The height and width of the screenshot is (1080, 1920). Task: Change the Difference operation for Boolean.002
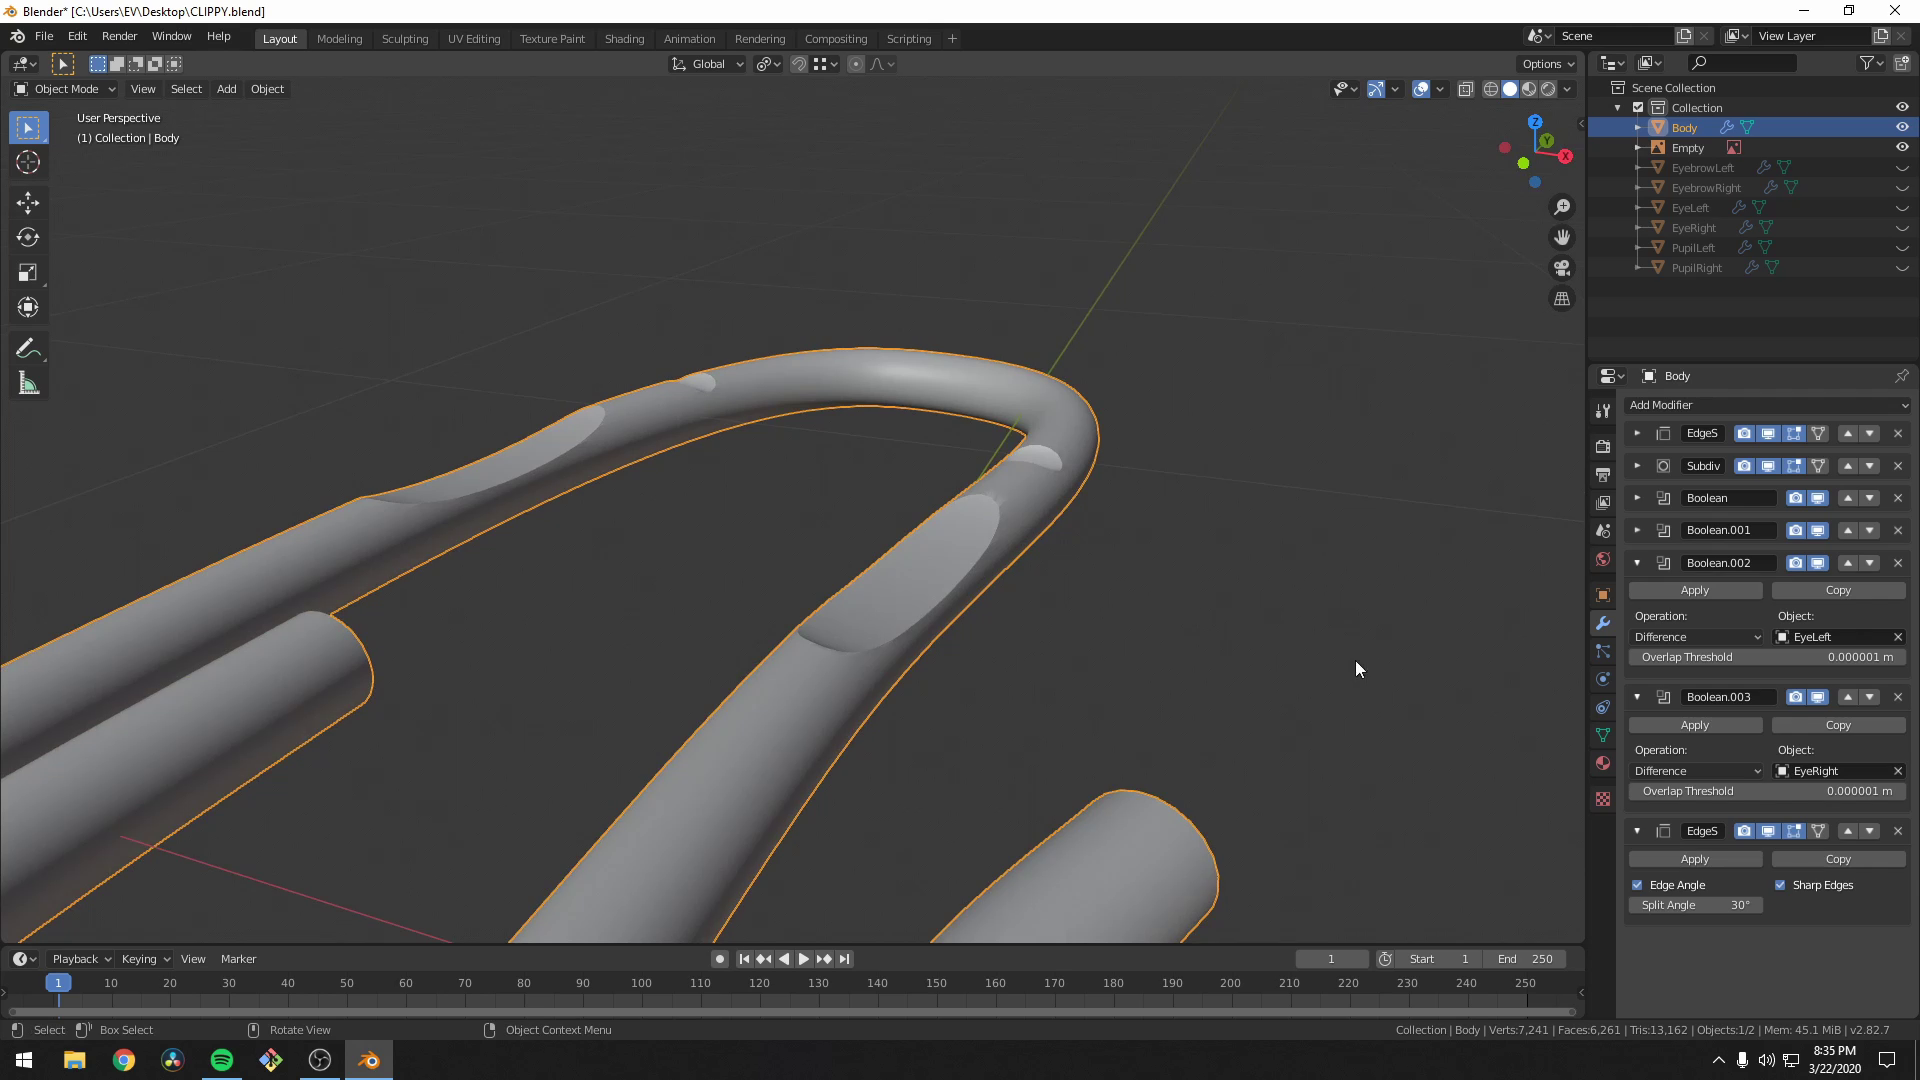pyautogui.click(x=1697, y=637)
